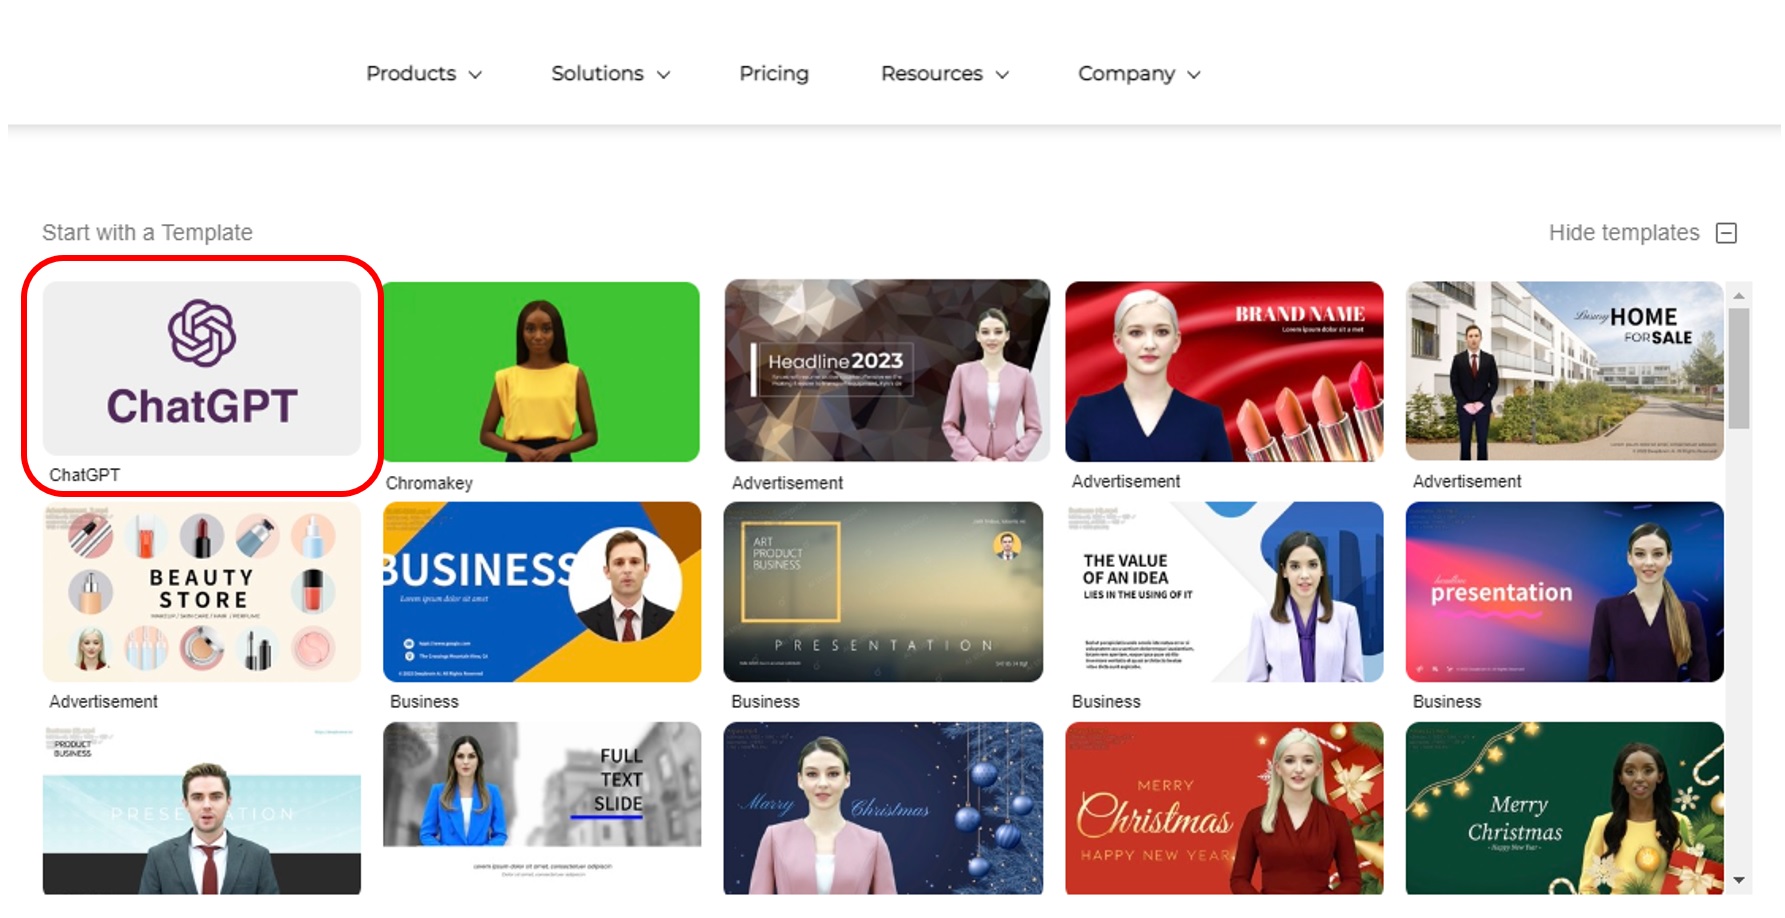Click the scroll down arrow of templates list
Screen dimensions: 1785x918
1739,881
